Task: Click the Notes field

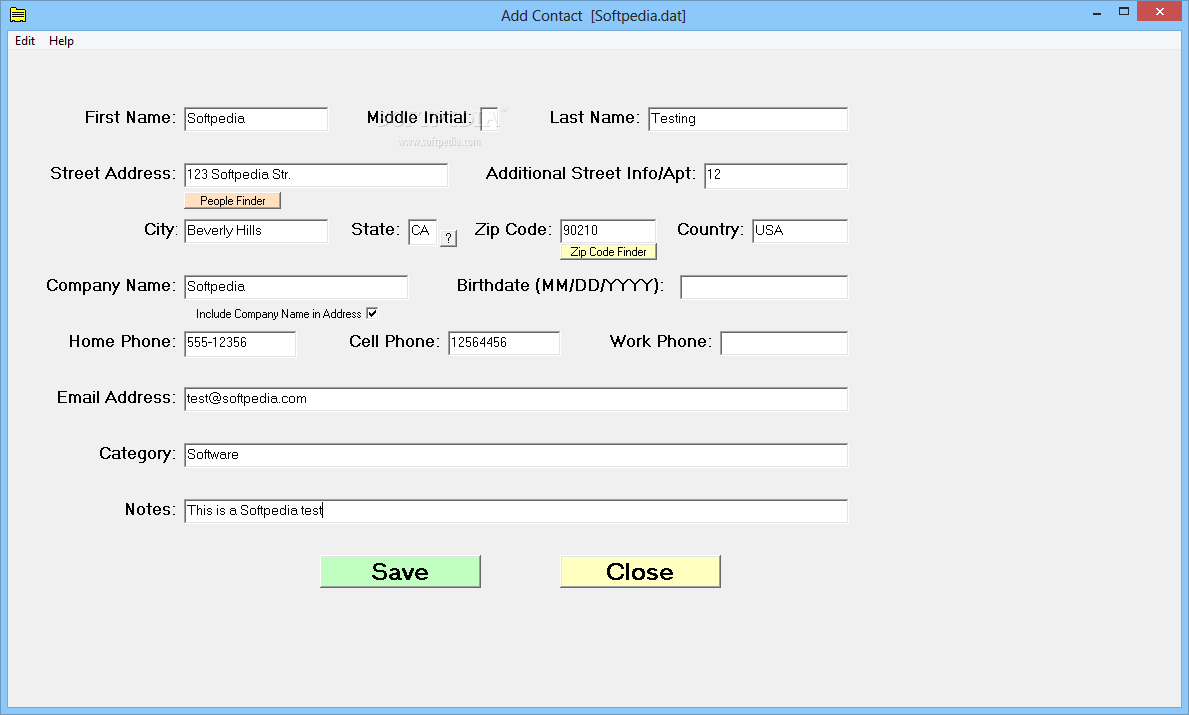Action: click(516, 512)
